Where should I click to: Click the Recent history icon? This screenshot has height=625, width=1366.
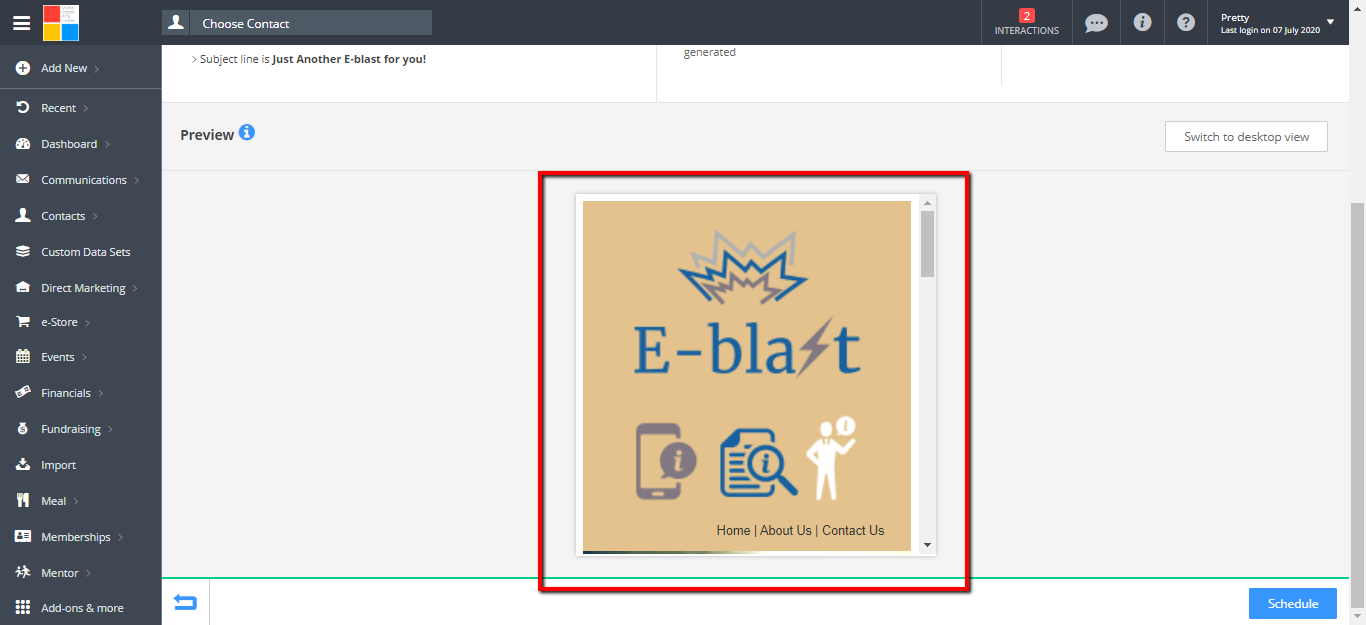(23, 107)
